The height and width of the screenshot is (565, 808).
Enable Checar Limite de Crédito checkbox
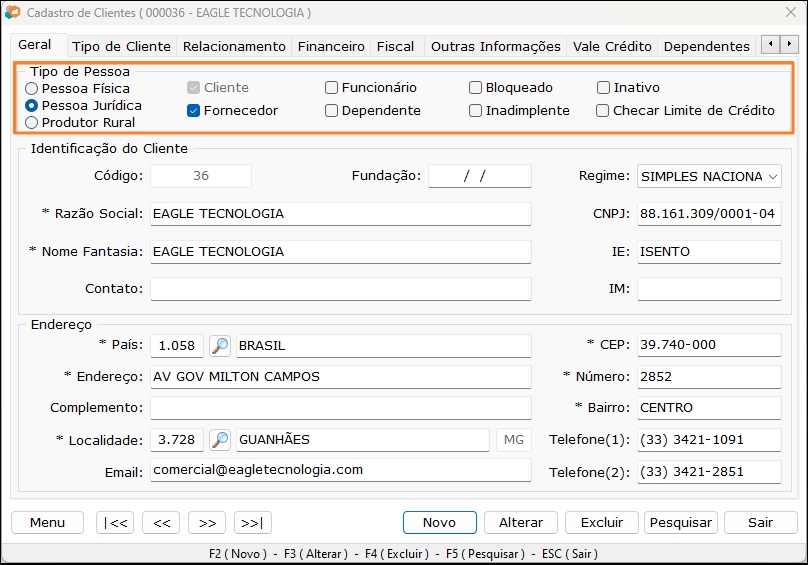tap(602, 110)
